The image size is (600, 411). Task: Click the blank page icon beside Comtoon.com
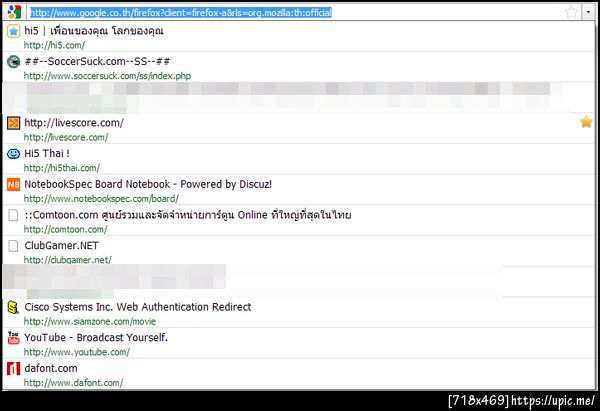click(13, 215)
